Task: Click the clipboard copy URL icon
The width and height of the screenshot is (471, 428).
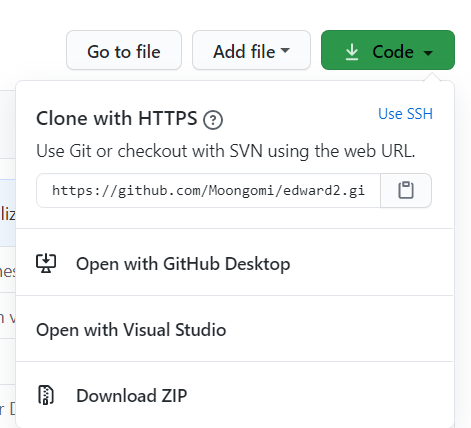Action: pyautogui.click(x=406, y=190)
